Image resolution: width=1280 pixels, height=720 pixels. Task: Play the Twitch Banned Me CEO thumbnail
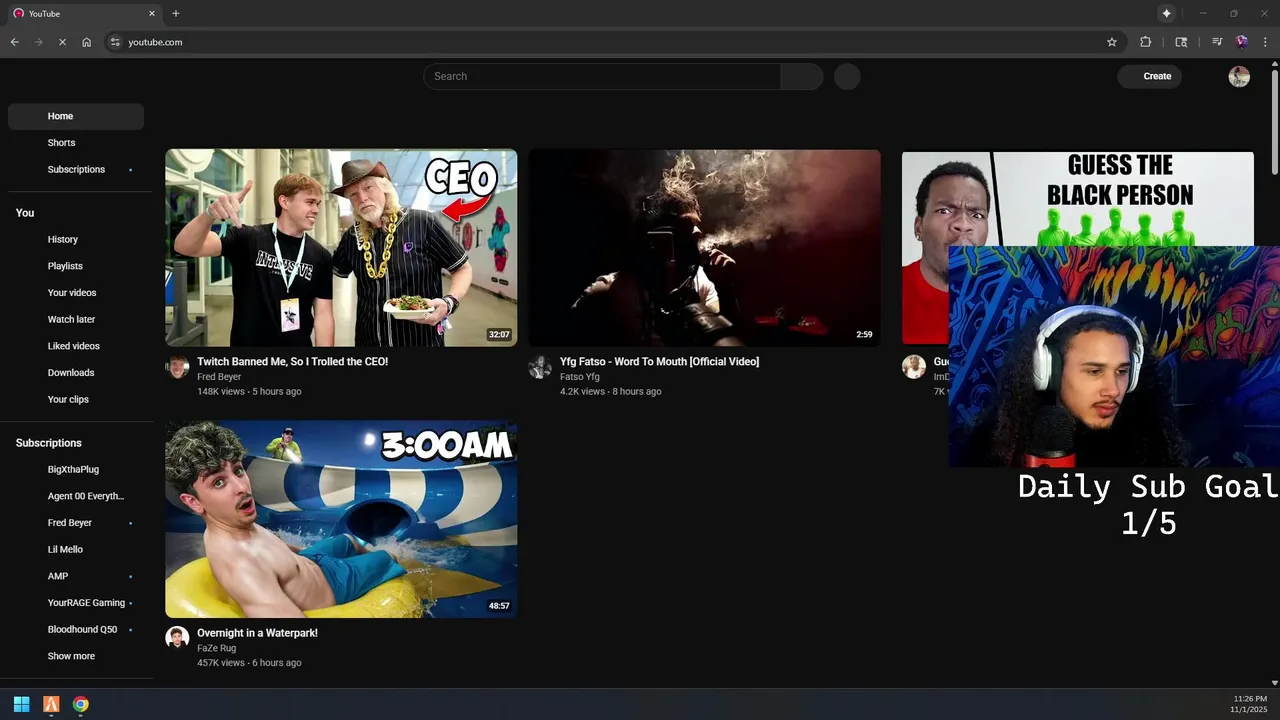(x=341, y=248)
